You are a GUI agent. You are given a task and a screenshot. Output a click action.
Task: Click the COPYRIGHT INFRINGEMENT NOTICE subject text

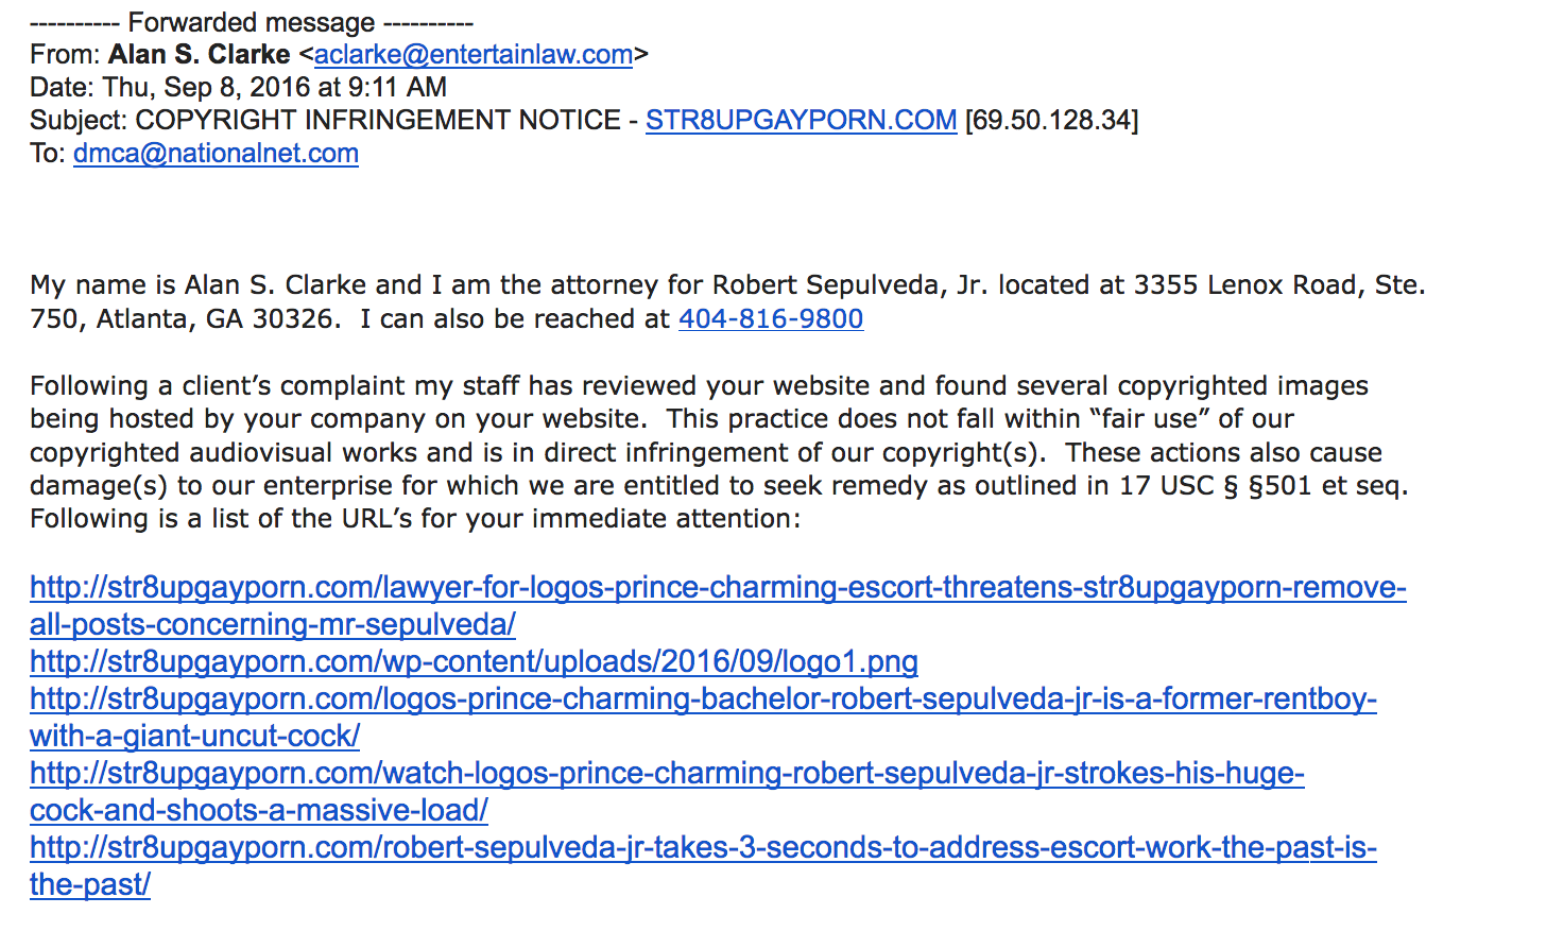click(378, 120)
